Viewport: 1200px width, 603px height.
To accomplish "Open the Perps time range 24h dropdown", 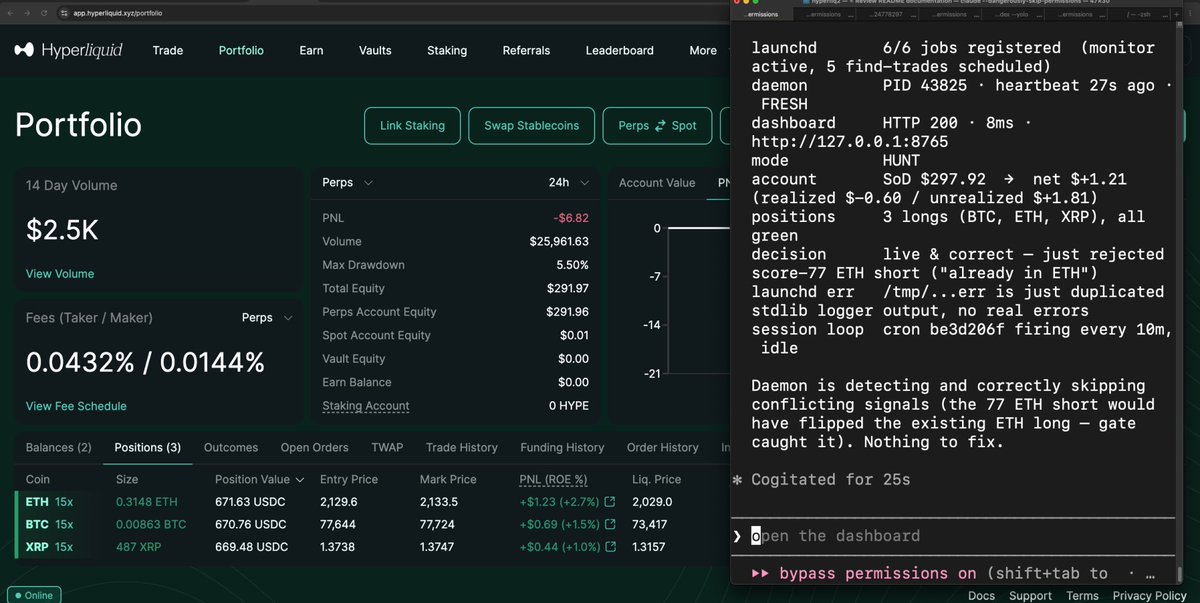I will [569, 183].
